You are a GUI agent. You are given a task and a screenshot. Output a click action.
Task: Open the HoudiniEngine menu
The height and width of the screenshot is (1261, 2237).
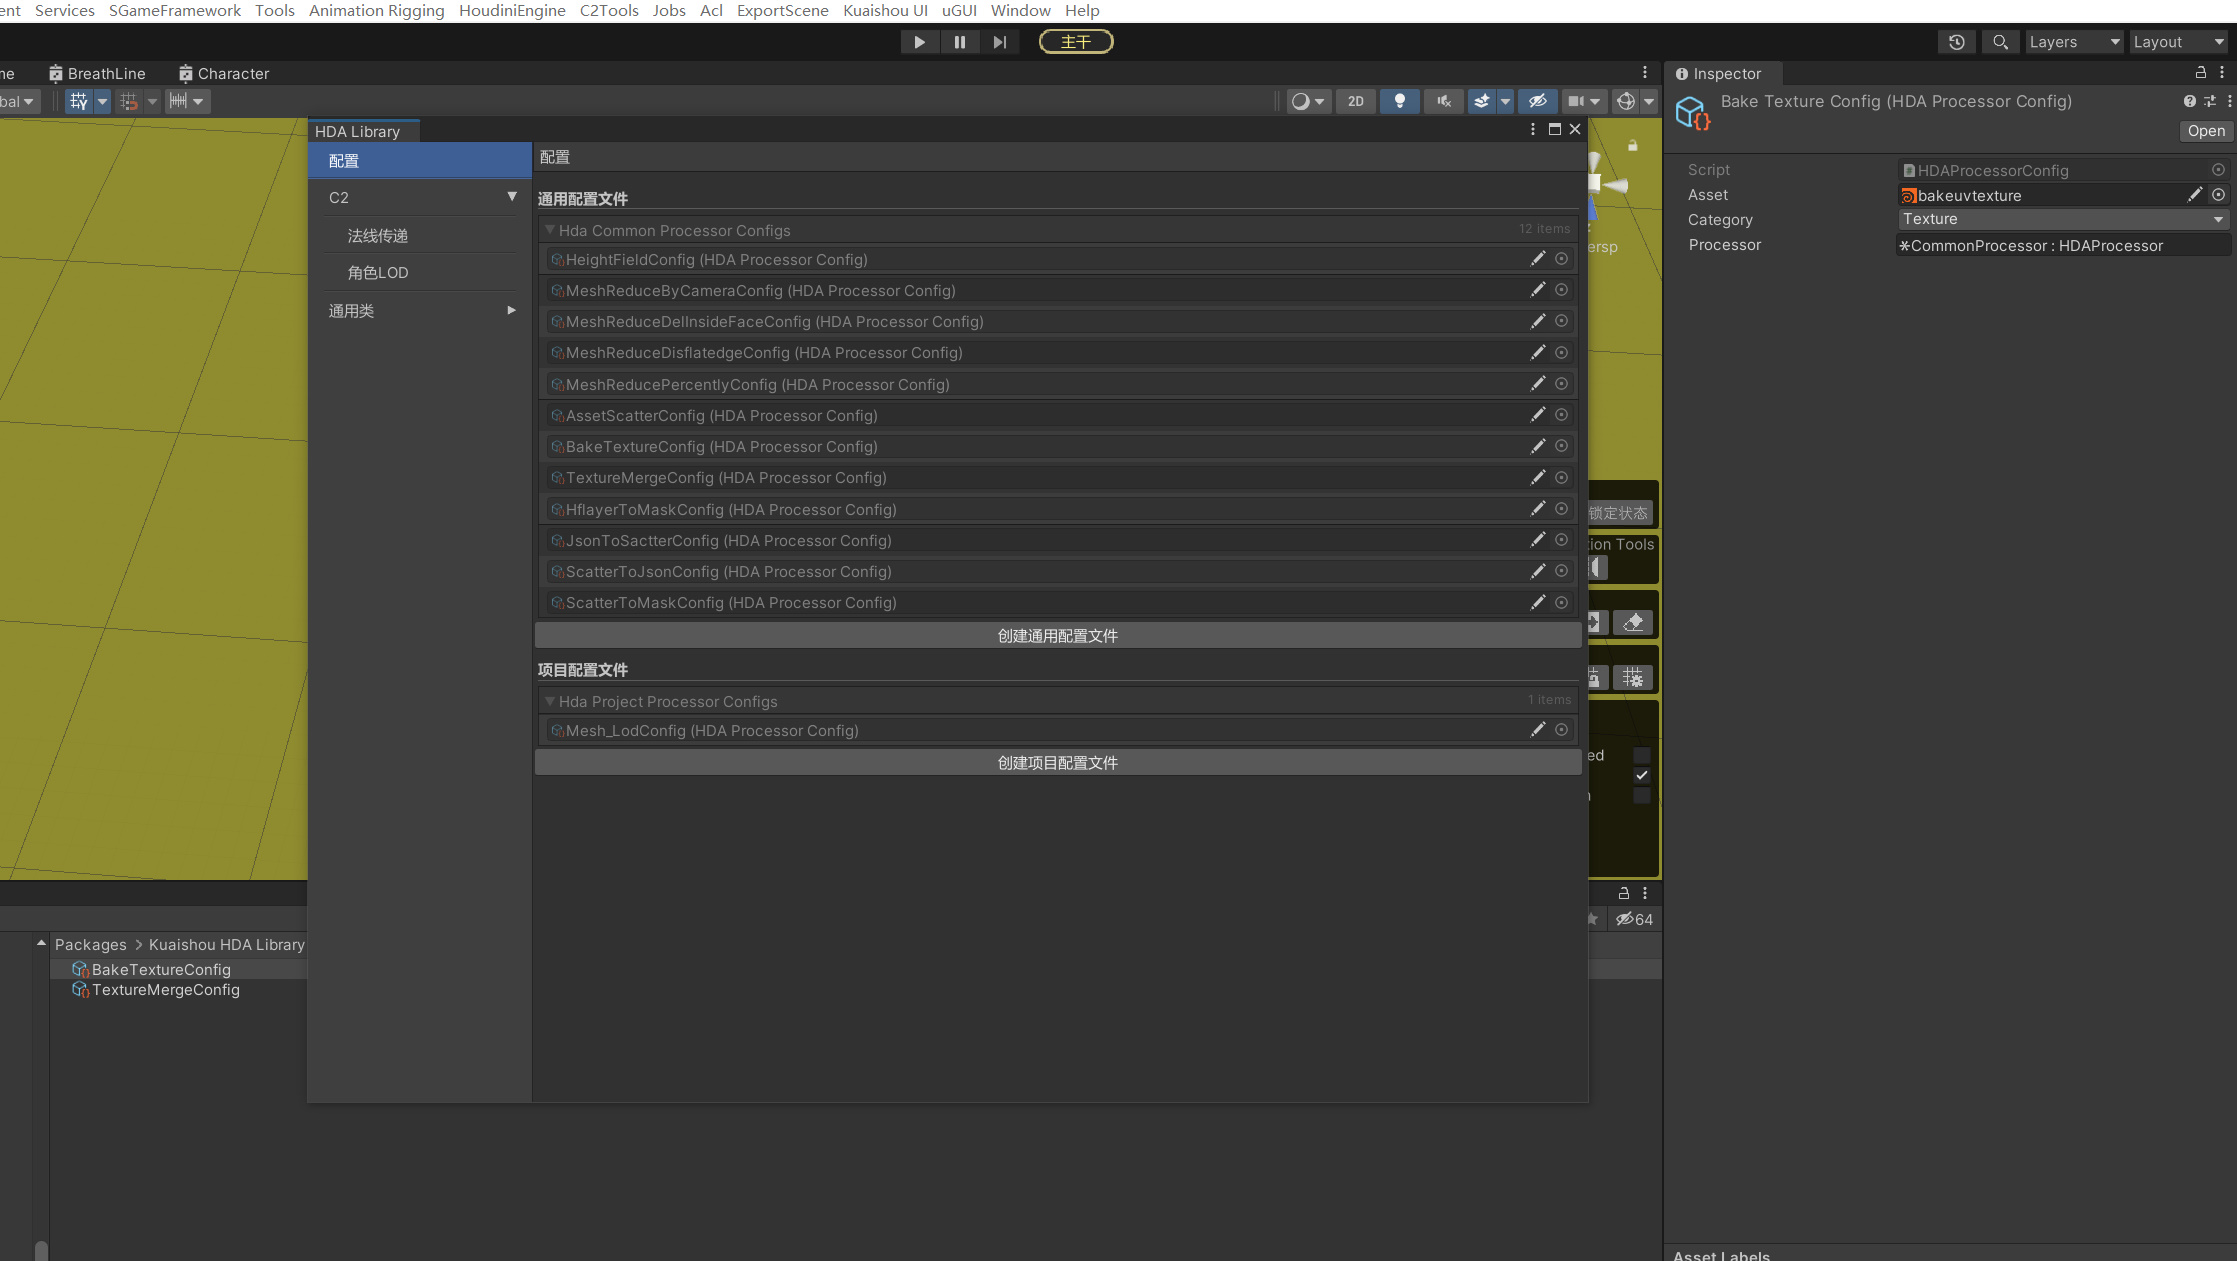[x=512, y=11]
